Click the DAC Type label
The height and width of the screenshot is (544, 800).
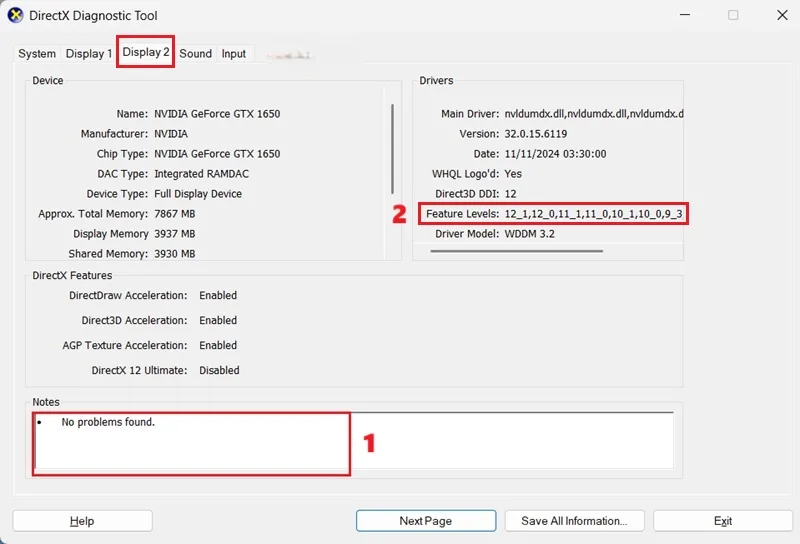coord(122,174)
